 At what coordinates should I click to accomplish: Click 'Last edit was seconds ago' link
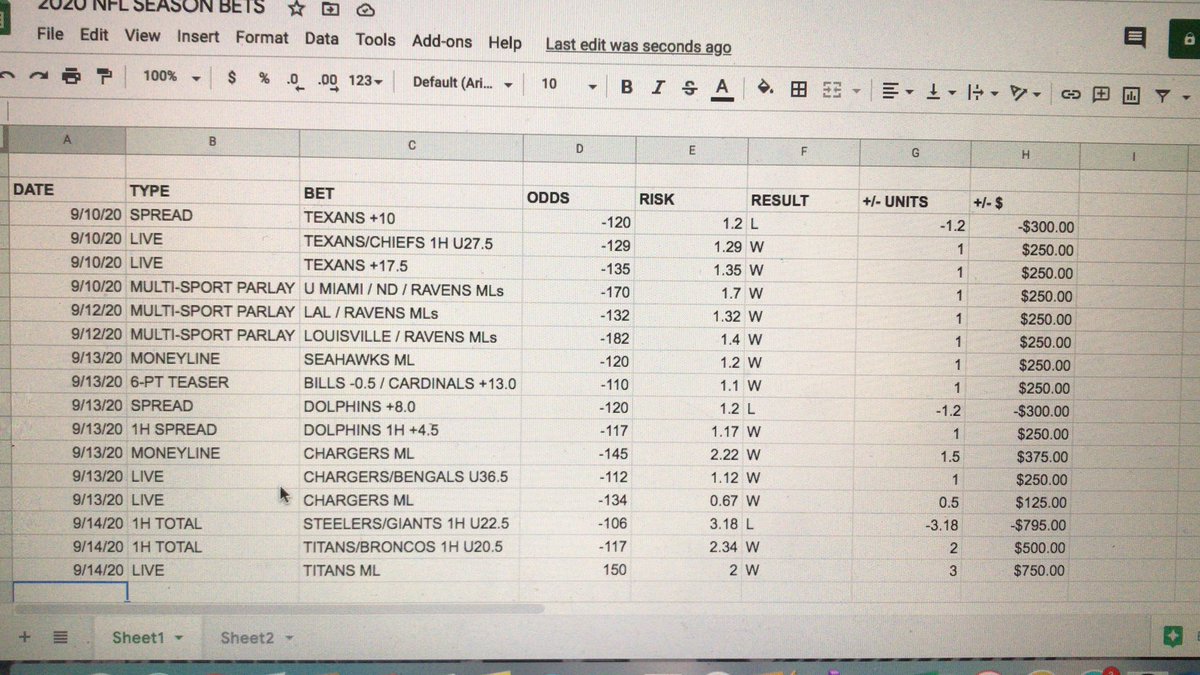[638, 46]
